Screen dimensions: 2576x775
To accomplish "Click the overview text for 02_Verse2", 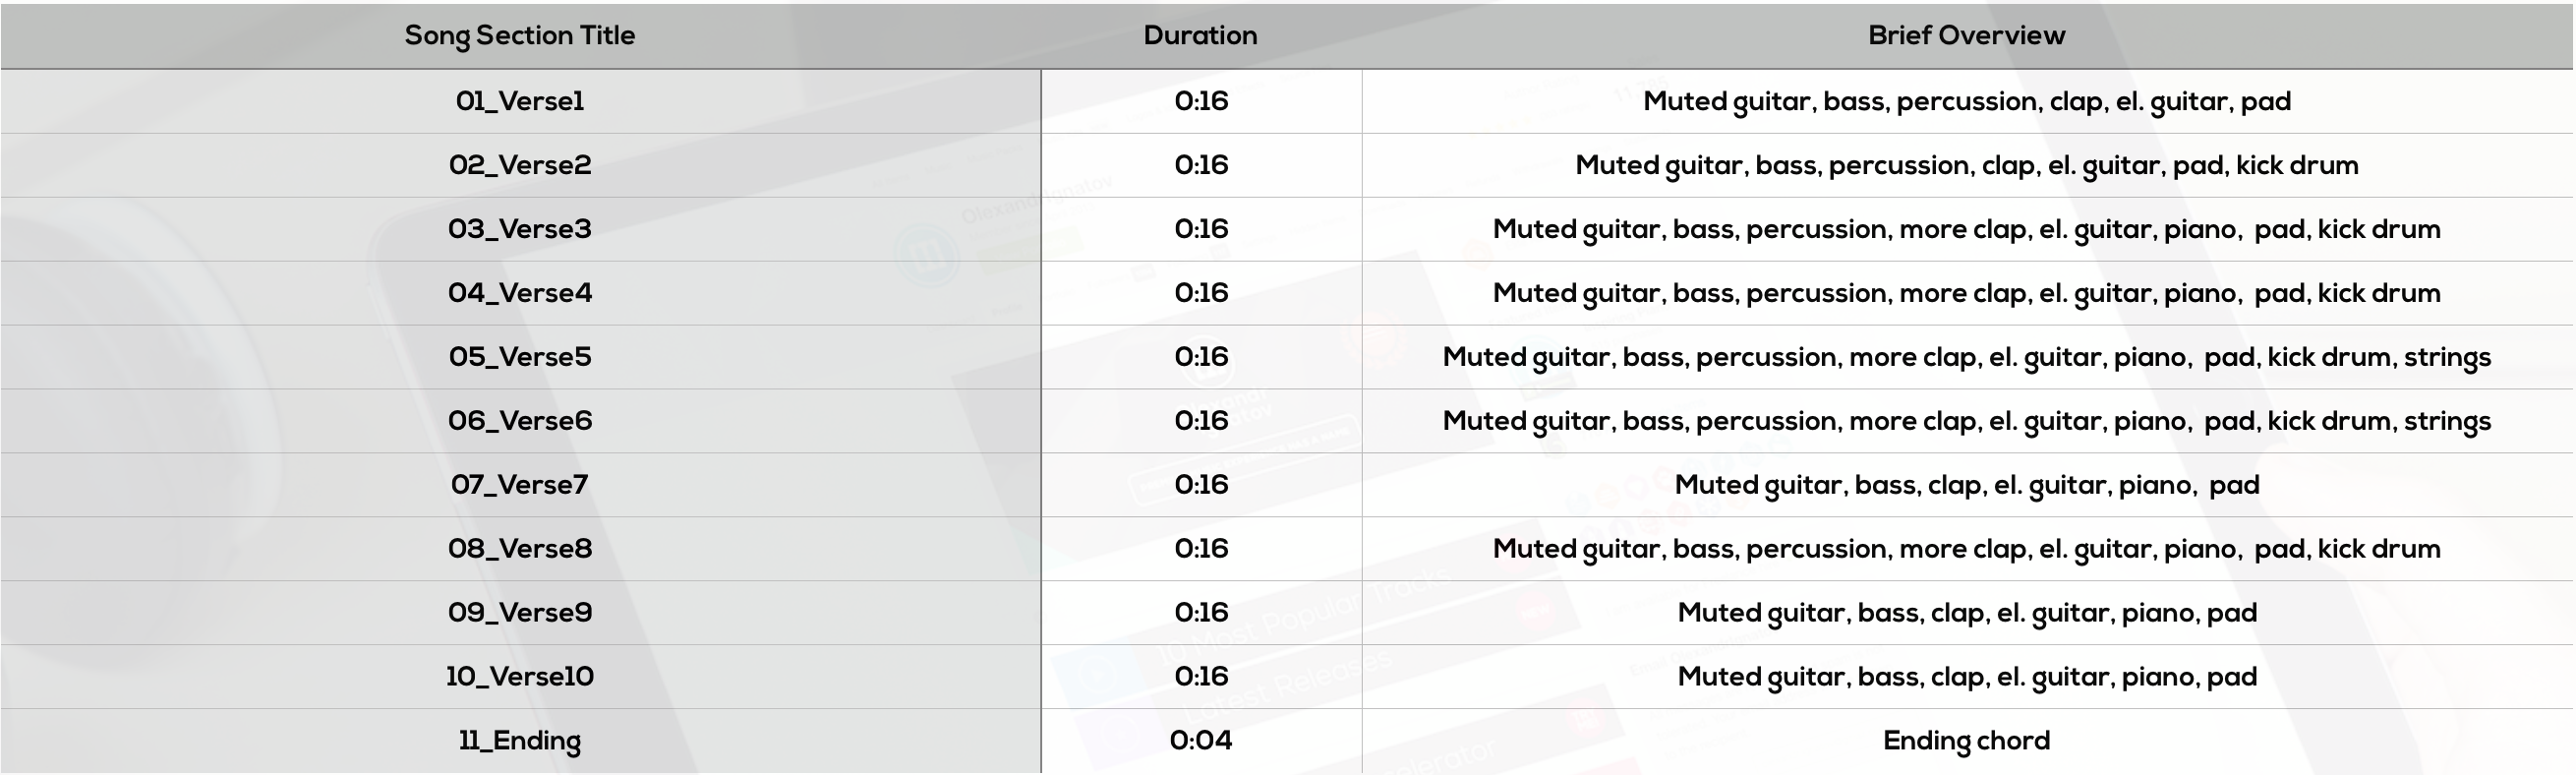I will pos(1966,165).
